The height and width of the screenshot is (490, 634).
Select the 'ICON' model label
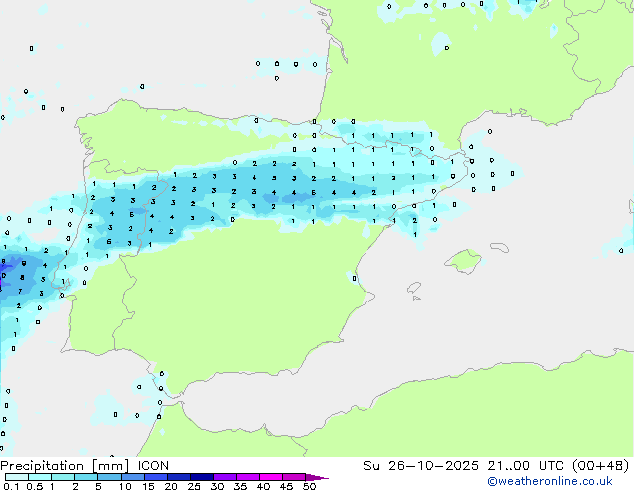click(x=153, y=466)
